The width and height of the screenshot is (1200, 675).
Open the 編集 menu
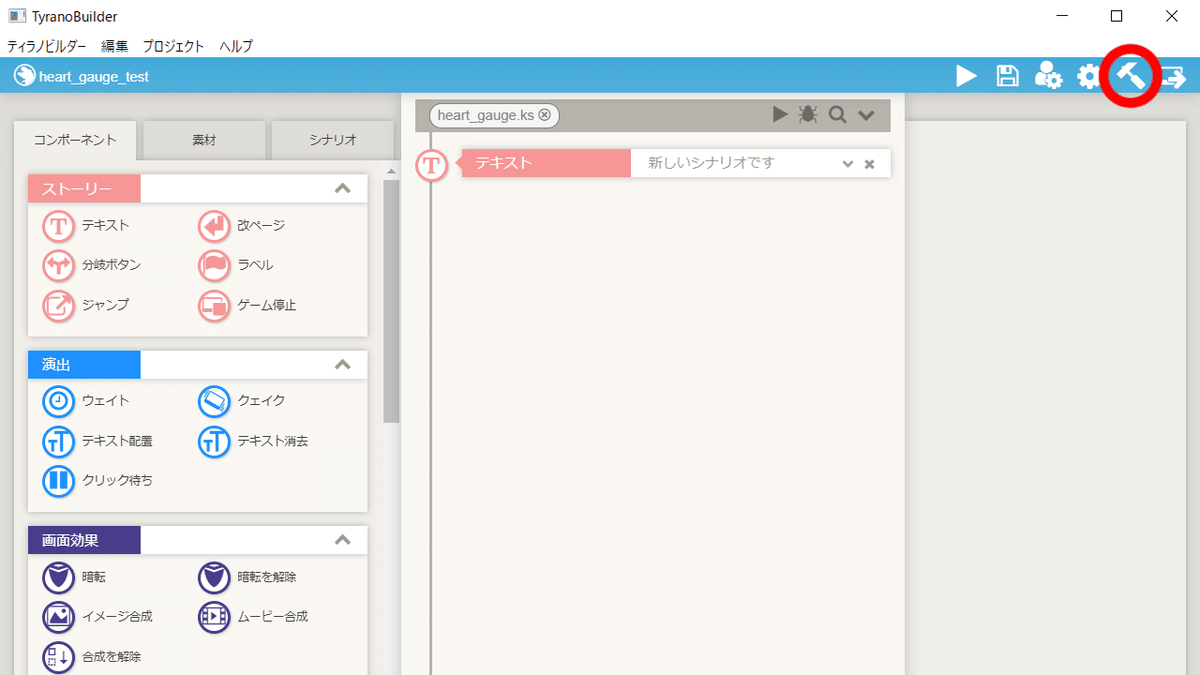115,46
